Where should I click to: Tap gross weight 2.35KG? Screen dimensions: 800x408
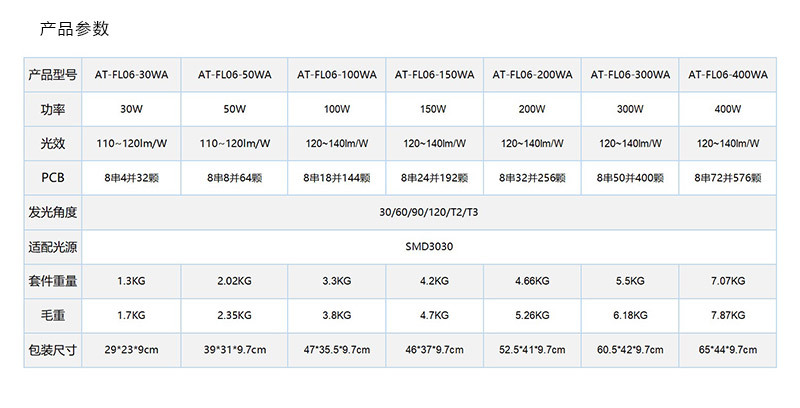(x=235, y=316)
